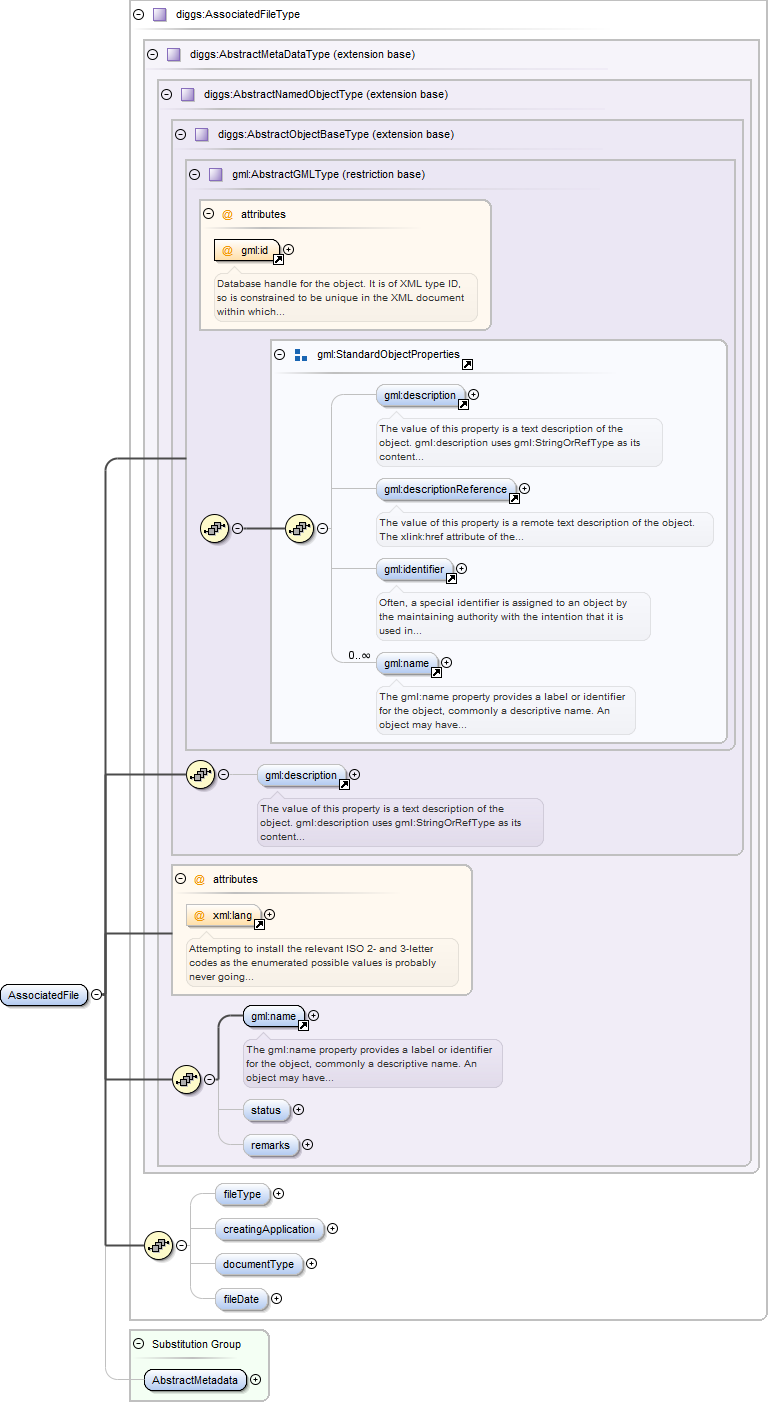Collapse the diggs:AbstractMetaDataType section
Image resolution: width=769 pixels, height=1403 pixels.
pos(152,55)
